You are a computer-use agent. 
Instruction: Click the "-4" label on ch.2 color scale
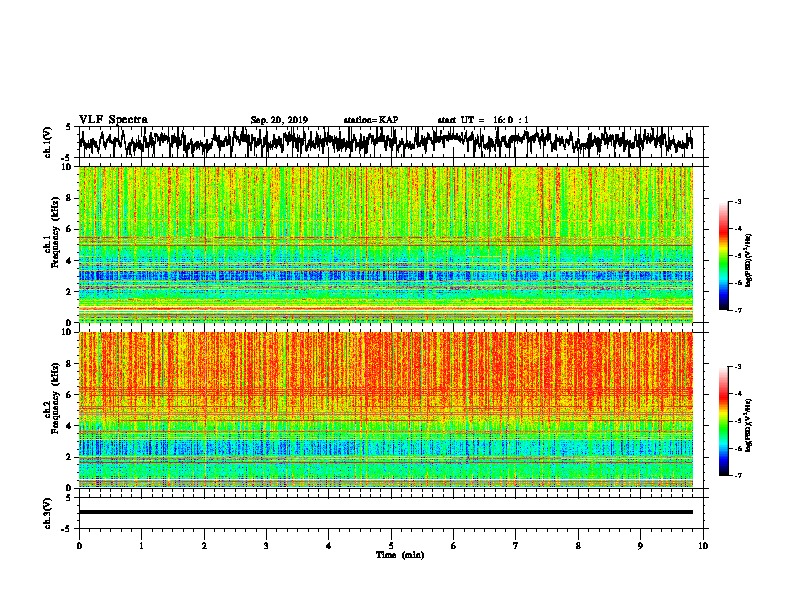click(x=737, y=394)
